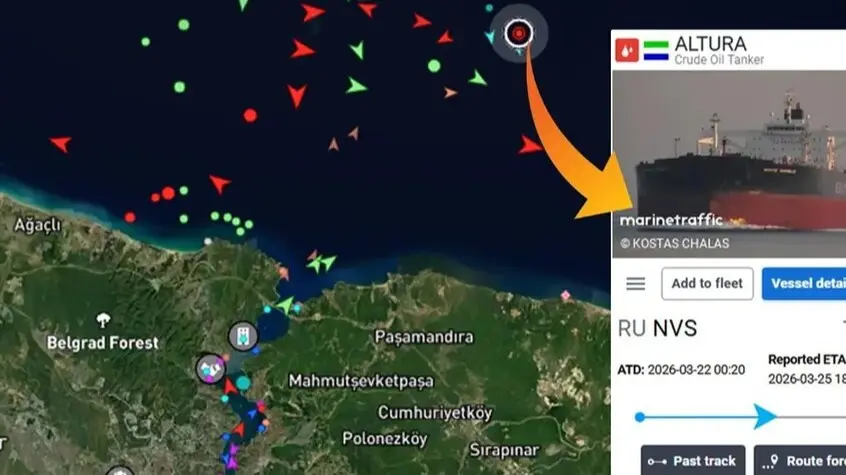The height and width of the screenshot is (475, 846).
Task: Open the hamburger menu in vessel panel
Action: click(636, 283)
